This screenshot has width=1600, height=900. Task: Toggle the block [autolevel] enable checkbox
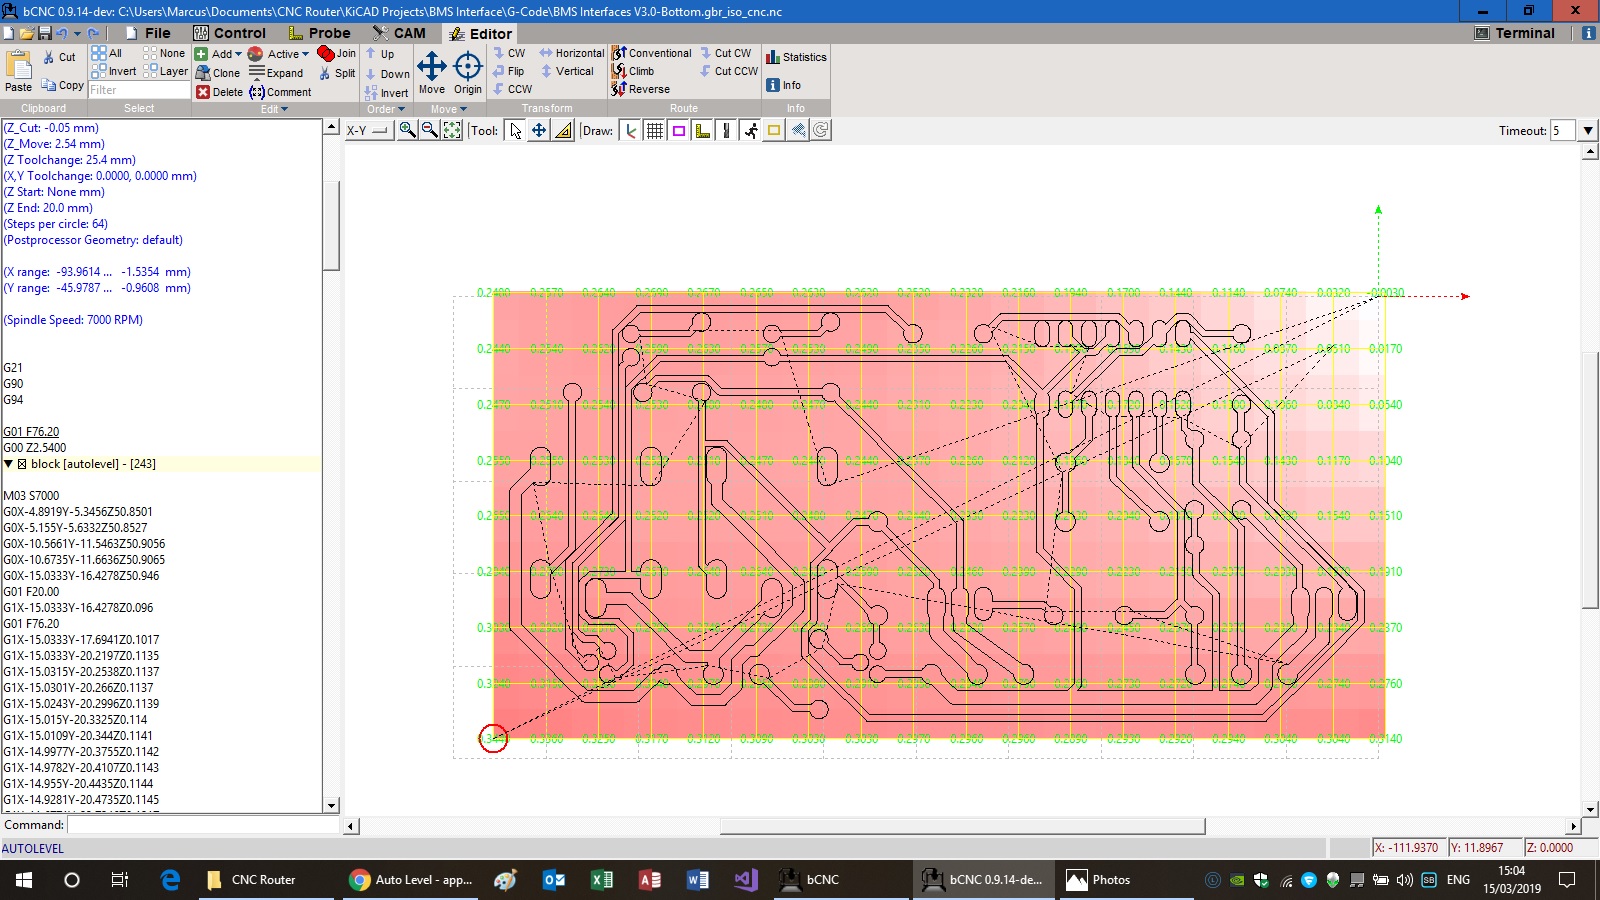coord(22,464)
